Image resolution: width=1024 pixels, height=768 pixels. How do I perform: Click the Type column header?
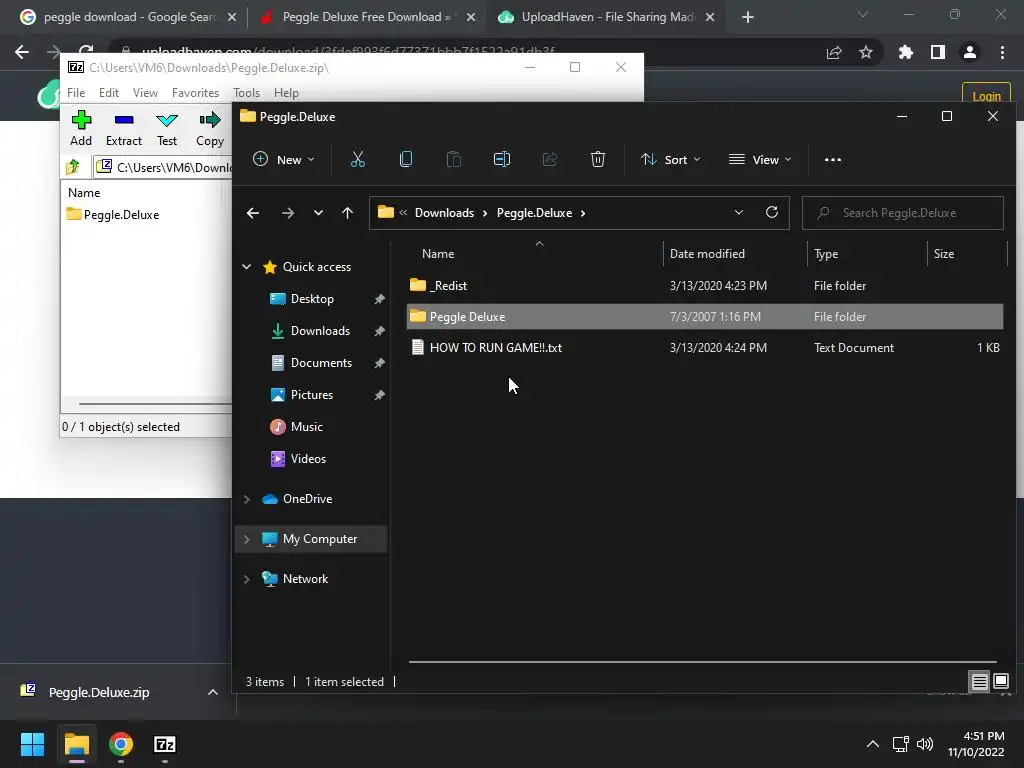coord(825,253)
